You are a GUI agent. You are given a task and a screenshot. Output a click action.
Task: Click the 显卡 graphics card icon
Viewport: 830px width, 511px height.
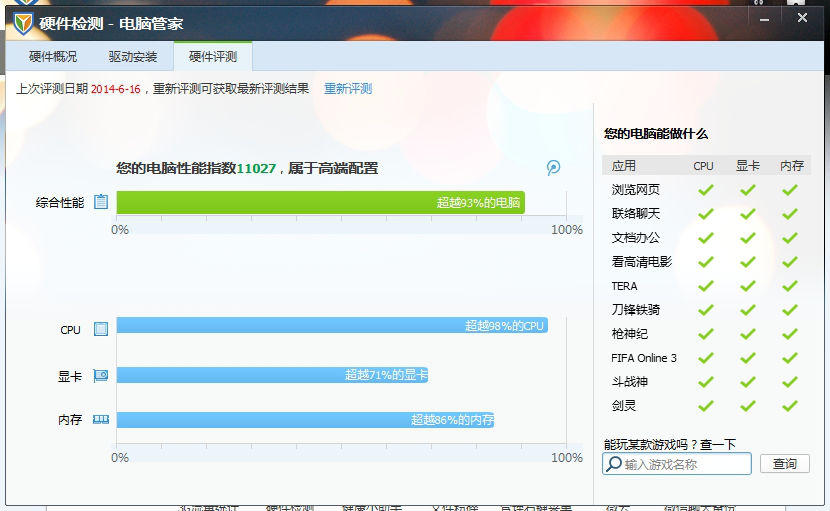(101, 375)
